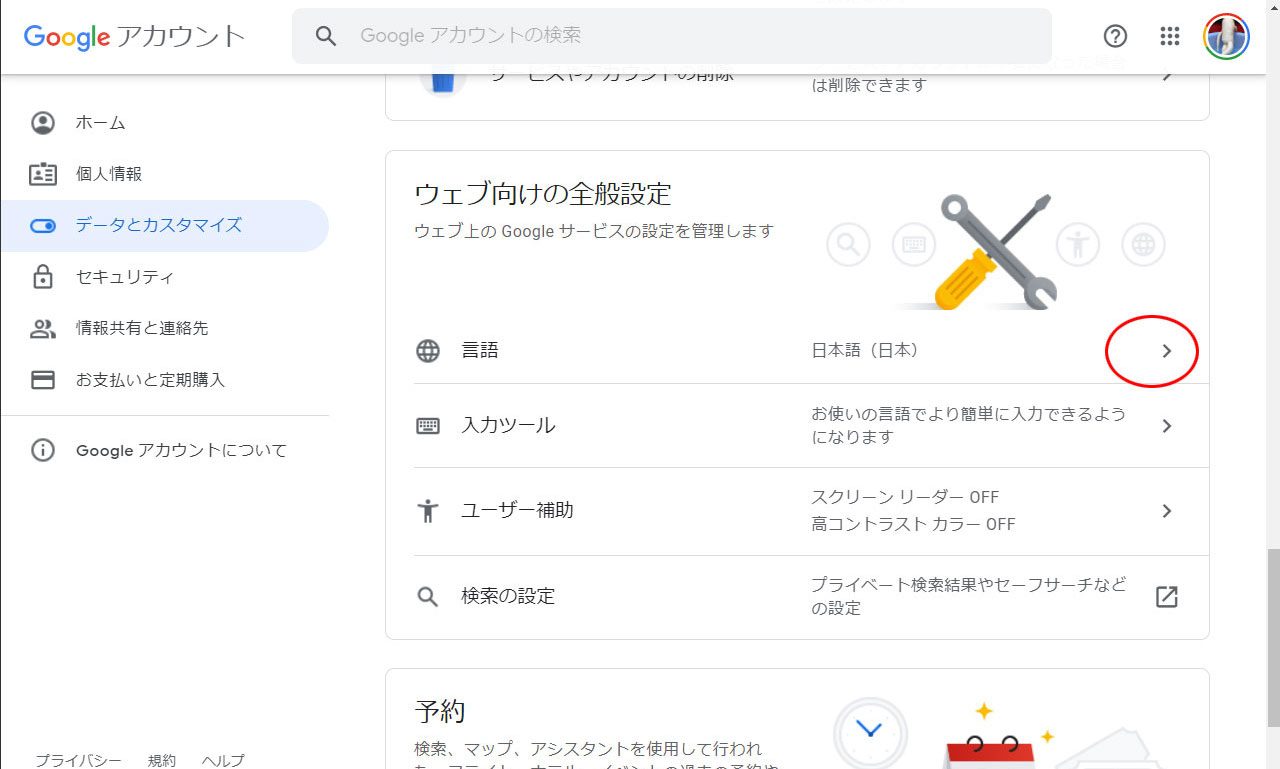
Task: Open 検索の設定 external link icon
Action: [x=1166, y=597]
